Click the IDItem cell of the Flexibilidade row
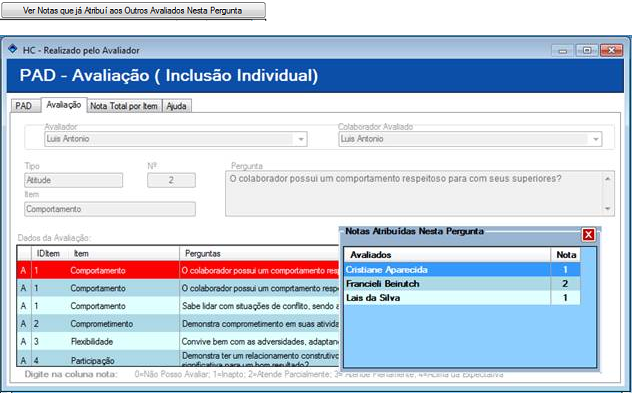 (x=50, y=341)
